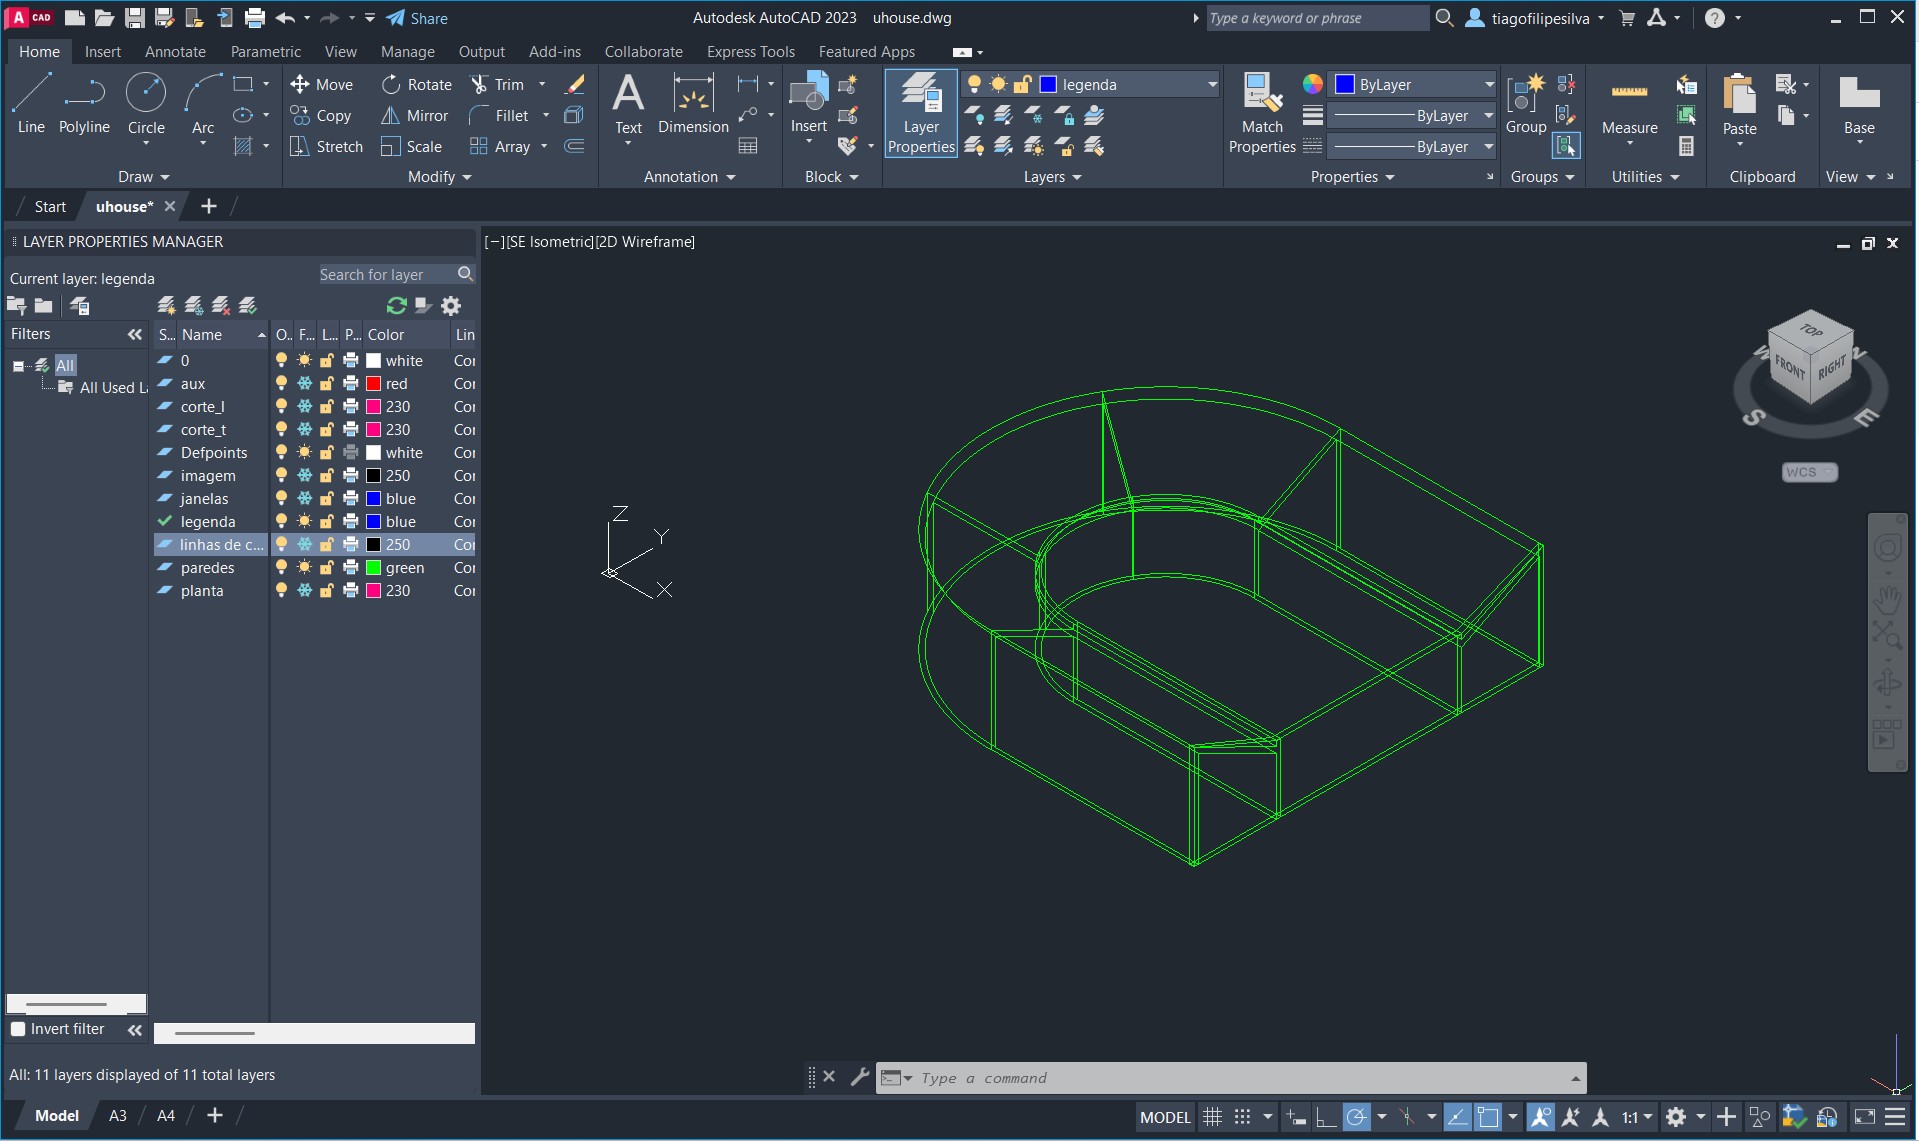Click the Match Properties tool

click(1261, 113)
